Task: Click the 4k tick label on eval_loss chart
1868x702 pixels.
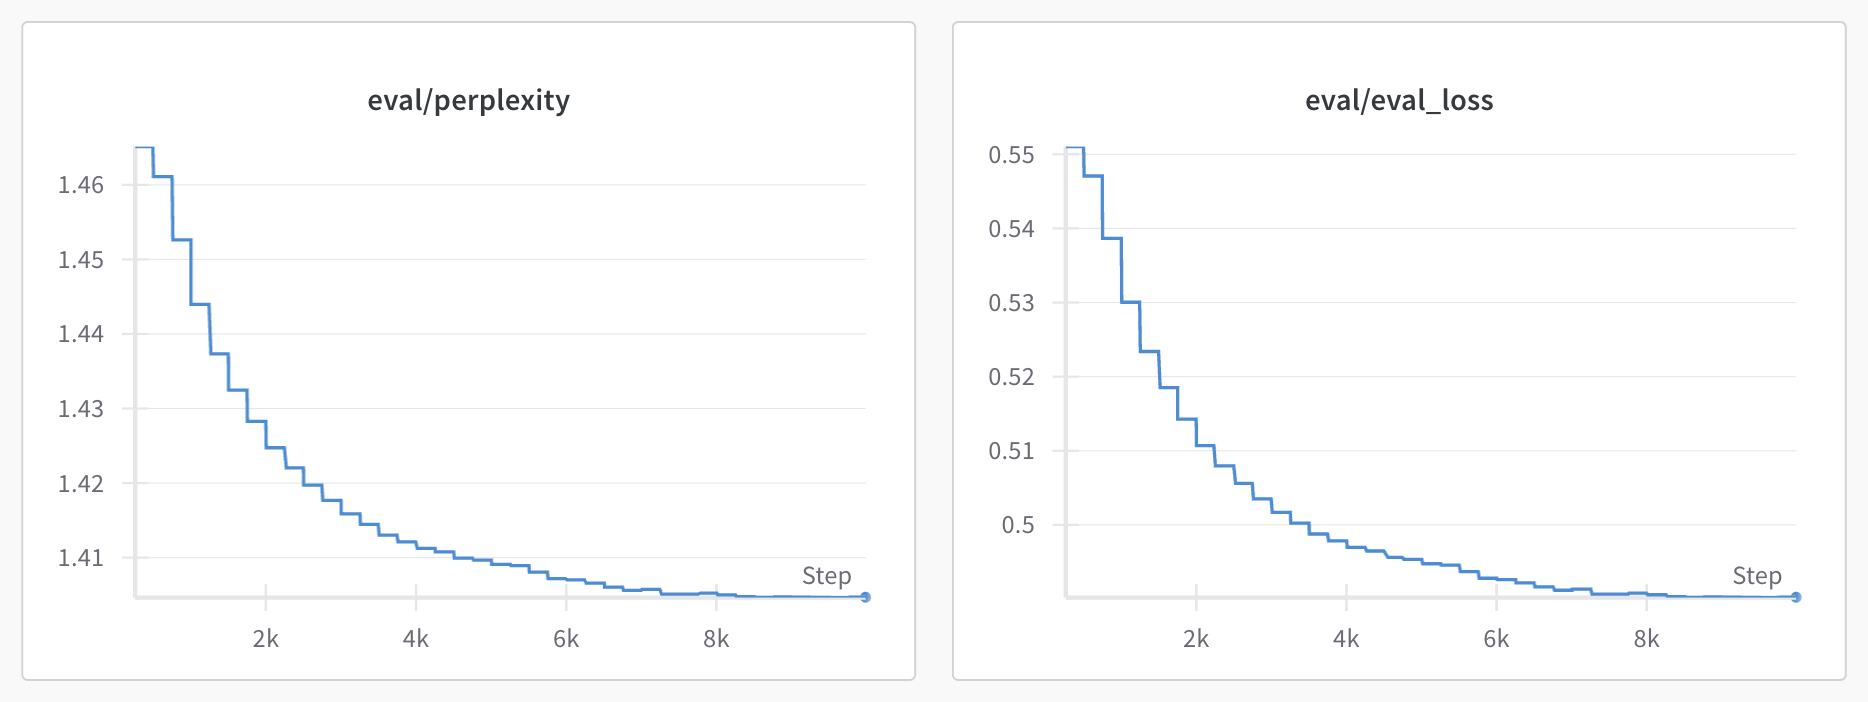Action: click(x=1345, y=639)
